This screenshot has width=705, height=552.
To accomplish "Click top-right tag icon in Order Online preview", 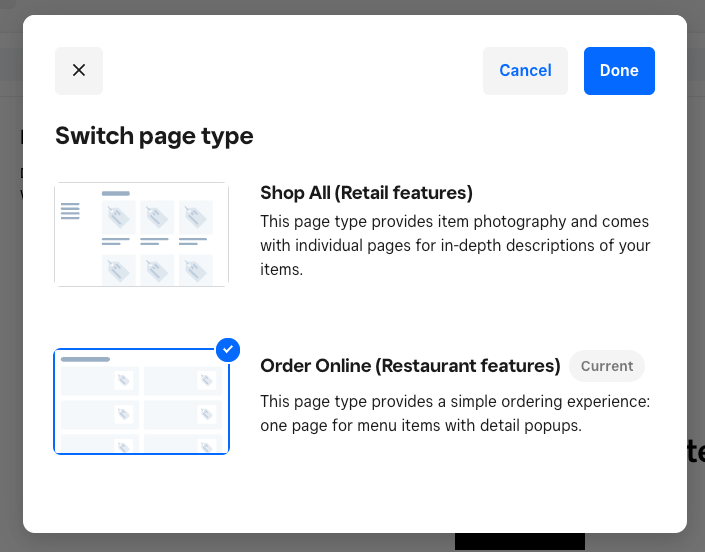I will pyautogui.click(x=206, y=380).
